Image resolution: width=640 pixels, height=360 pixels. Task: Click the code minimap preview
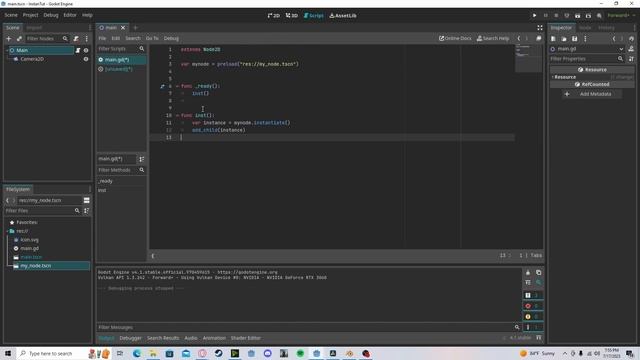(528, 58)
